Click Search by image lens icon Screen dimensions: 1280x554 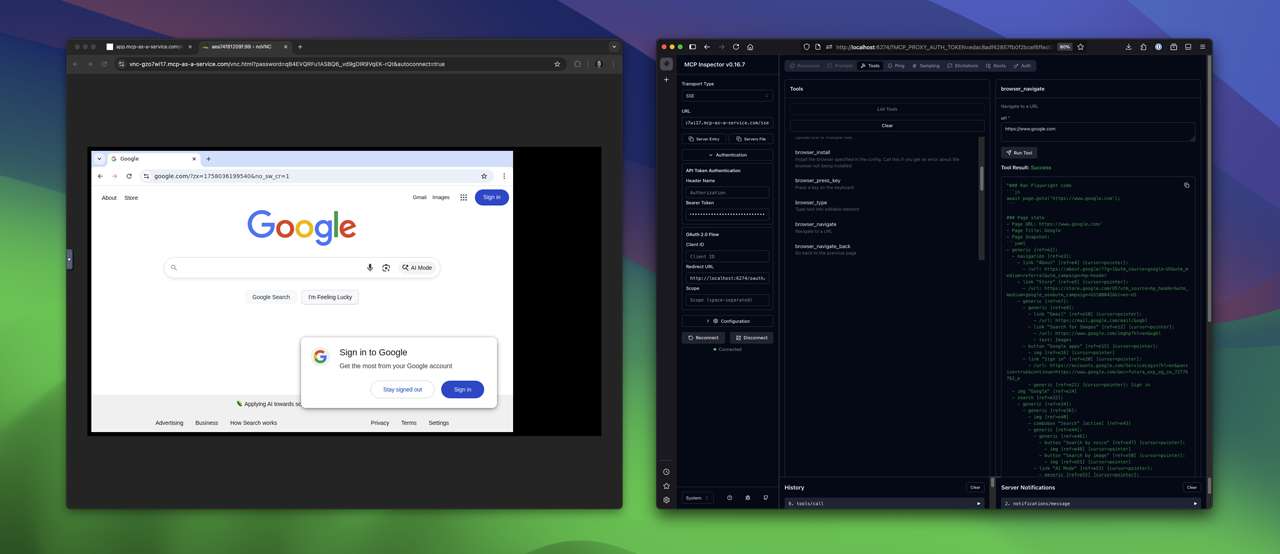tap(386, 268)
